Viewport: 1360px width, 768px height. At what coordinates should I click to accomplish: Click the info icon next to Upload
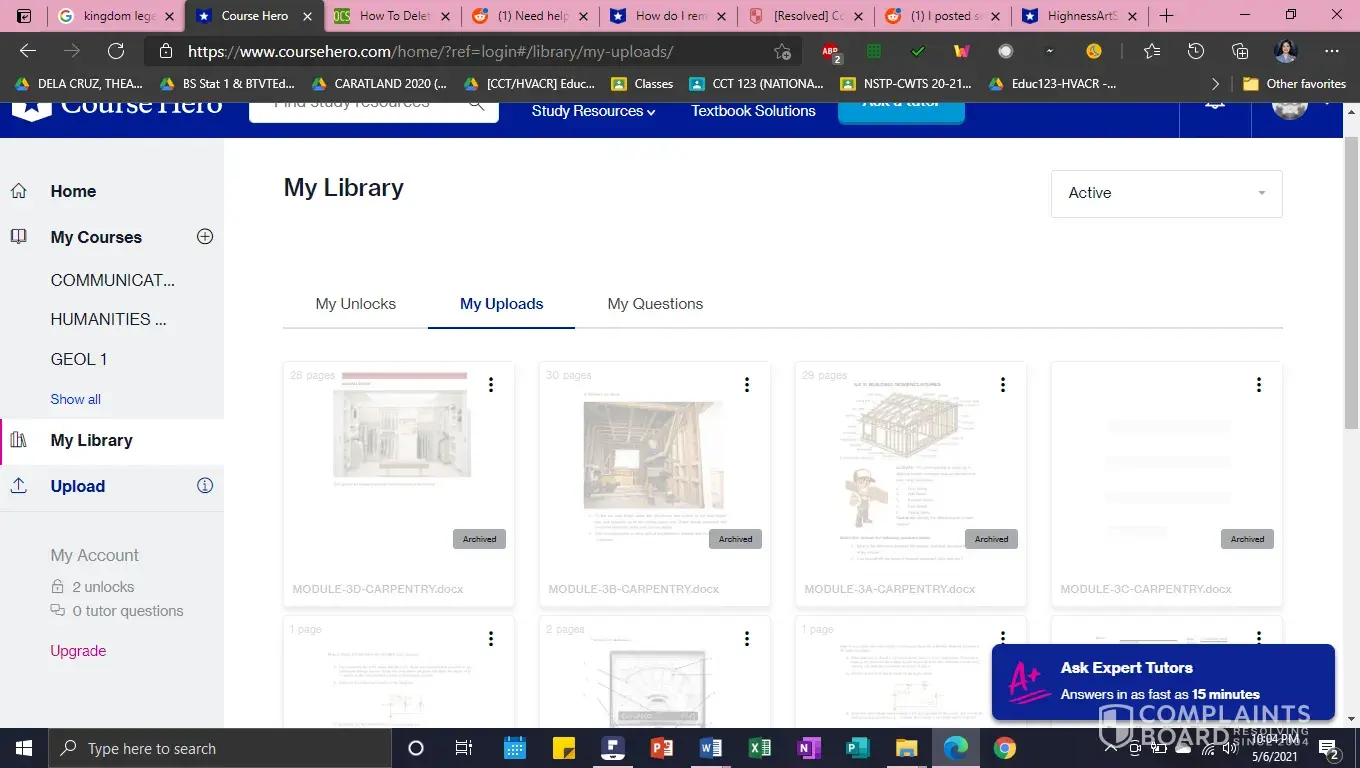point(205,486)
